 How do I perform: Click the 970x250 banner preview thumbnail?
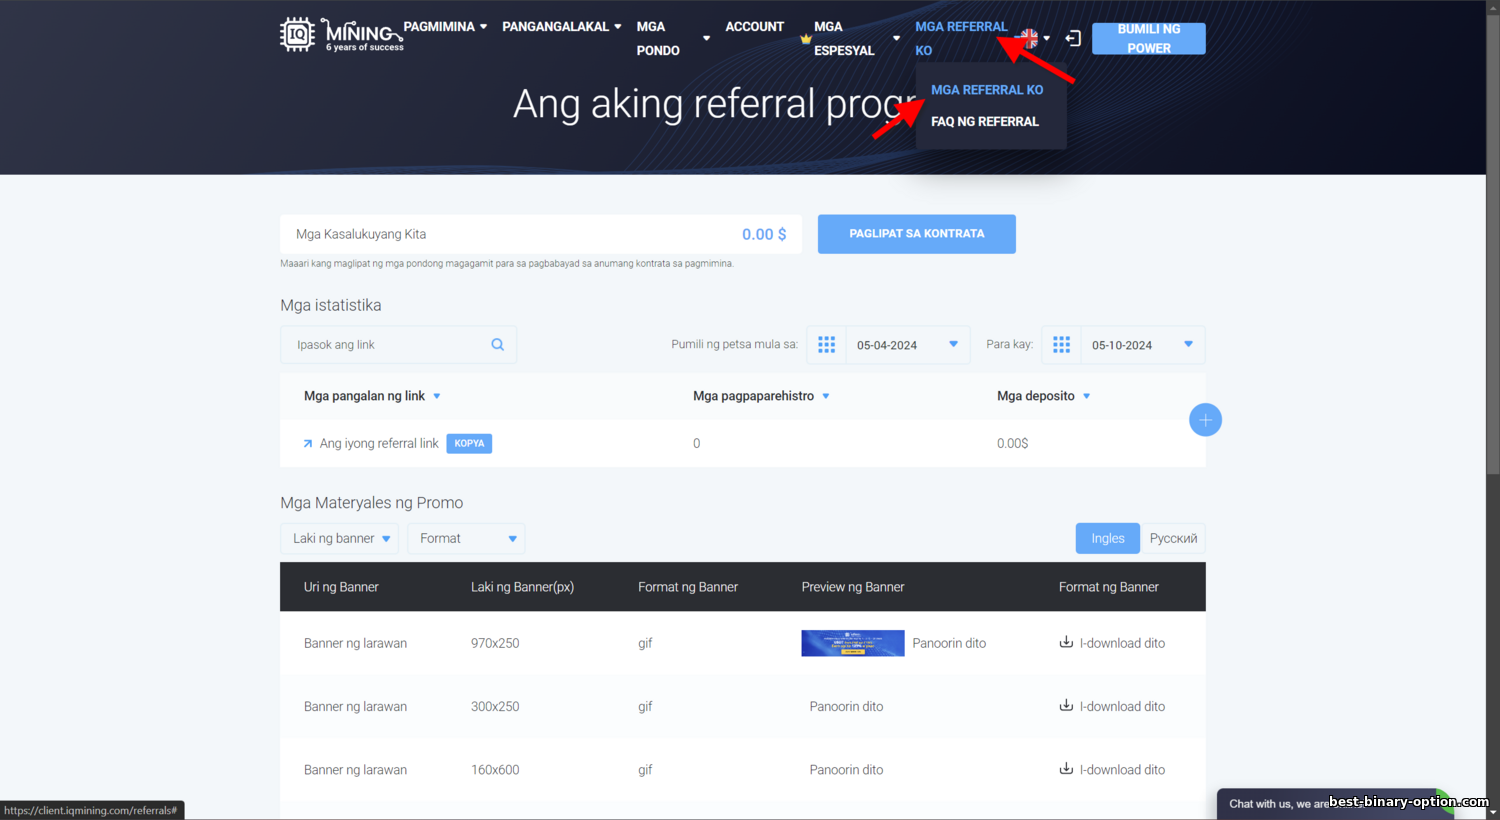coord(852,643)
